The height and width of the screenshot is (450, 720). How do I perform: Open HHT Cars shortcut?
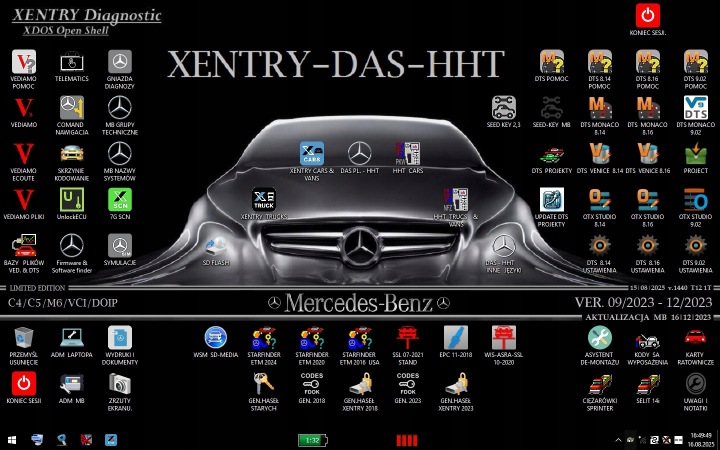coord(408,154)
